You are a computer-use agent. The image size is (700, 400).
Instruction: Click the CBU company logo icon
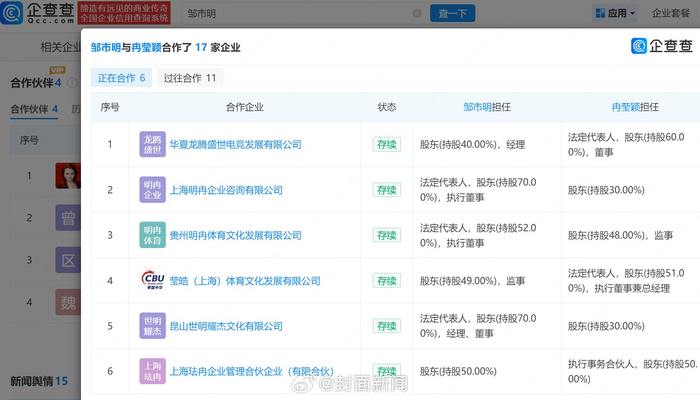point(152,280)
